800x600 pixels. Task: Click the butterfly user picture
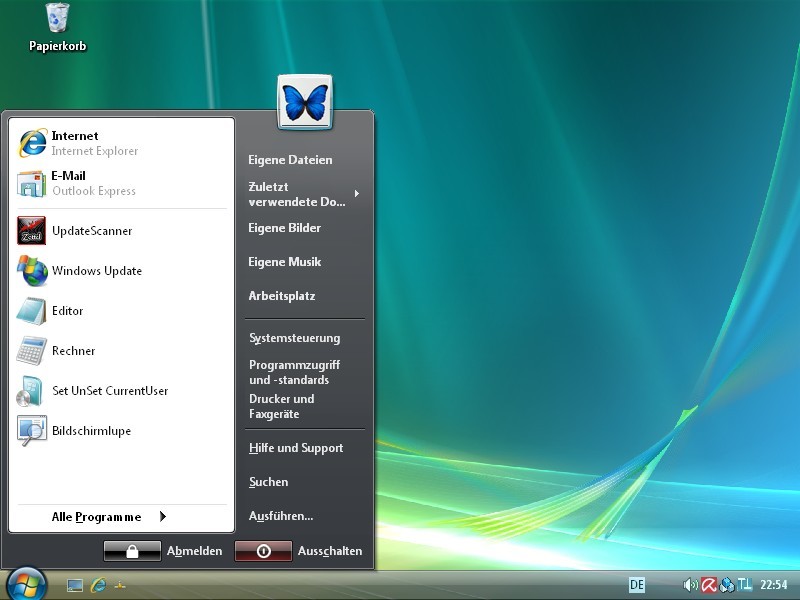[305, 102]
